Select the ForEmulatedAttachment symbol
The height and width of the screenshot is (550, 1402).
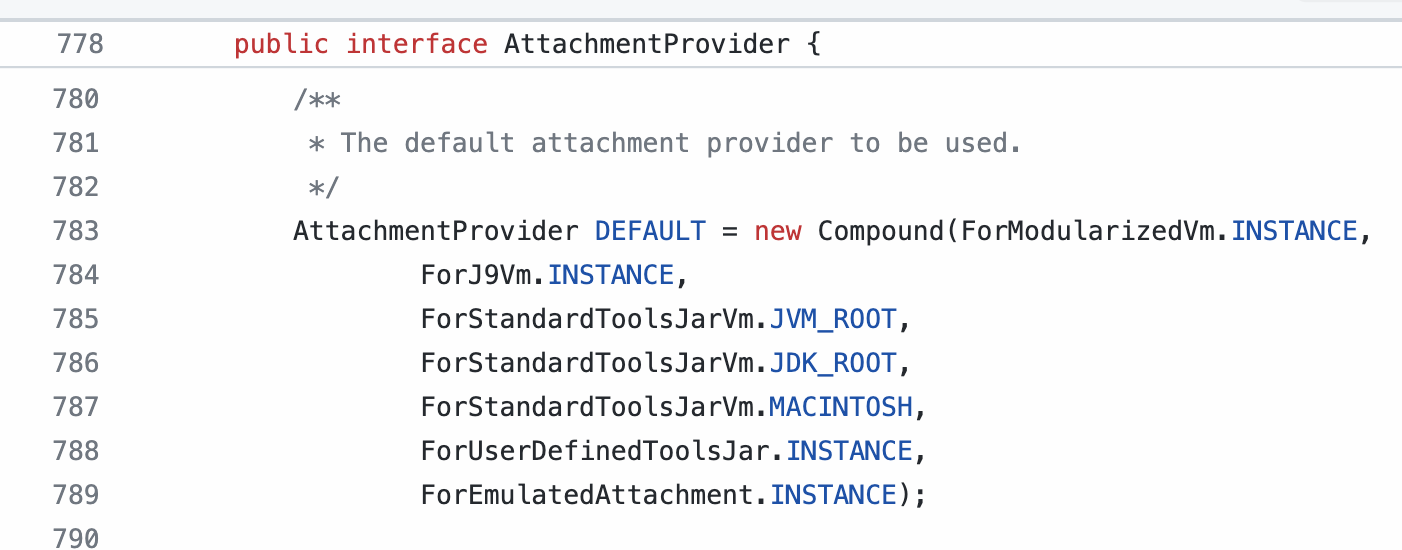tap(588, 495)
